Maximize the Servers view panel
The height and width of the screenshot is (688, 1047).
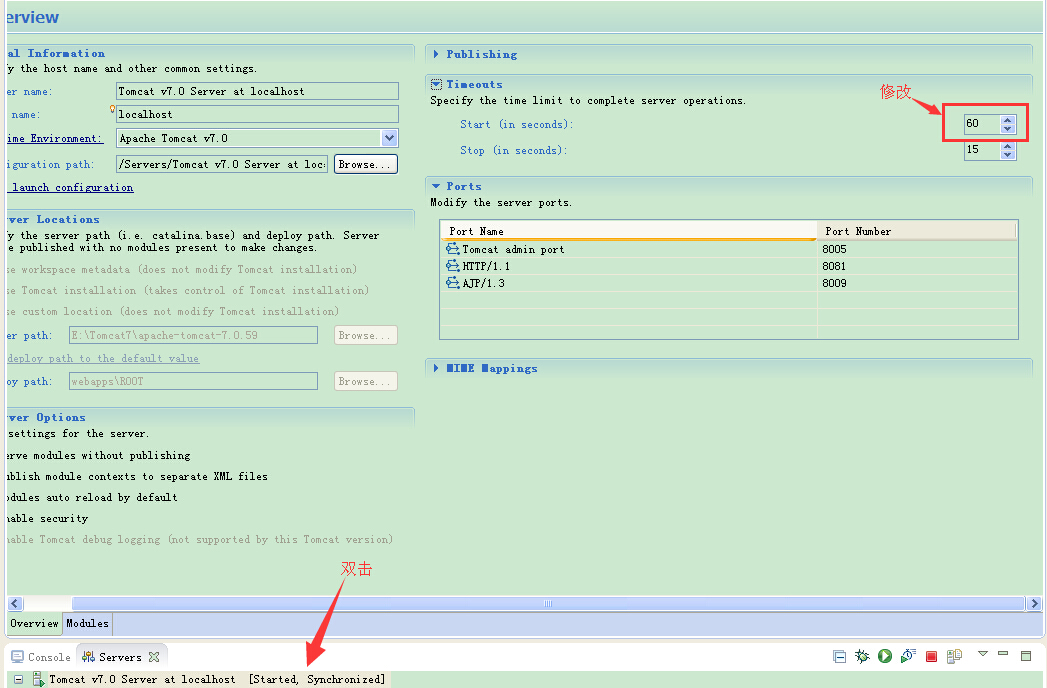point(1026,656)
